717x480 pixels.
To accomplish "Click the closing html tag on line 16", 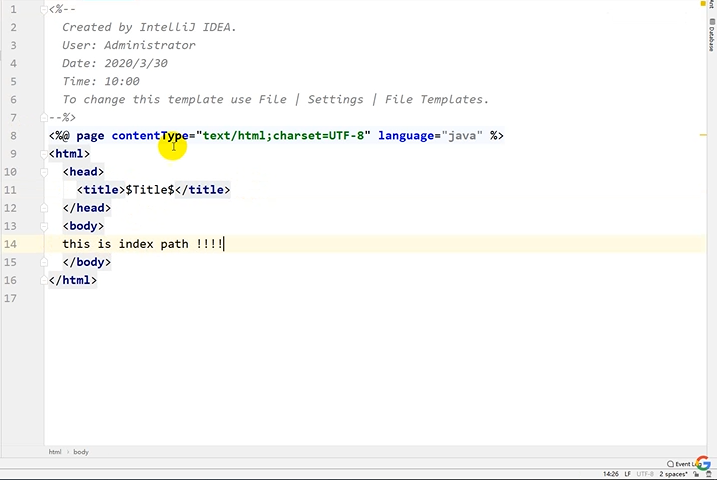I will click(x=73, y=280).
